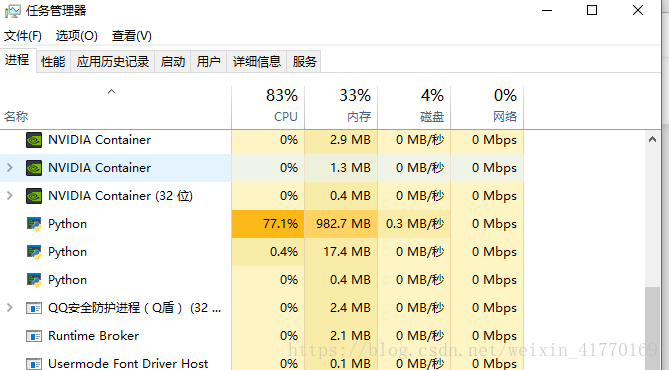Open the 文件(F) menu
The height and width of the screenshot is (370, 669).
pyautogui.click(x=23, y=36)
